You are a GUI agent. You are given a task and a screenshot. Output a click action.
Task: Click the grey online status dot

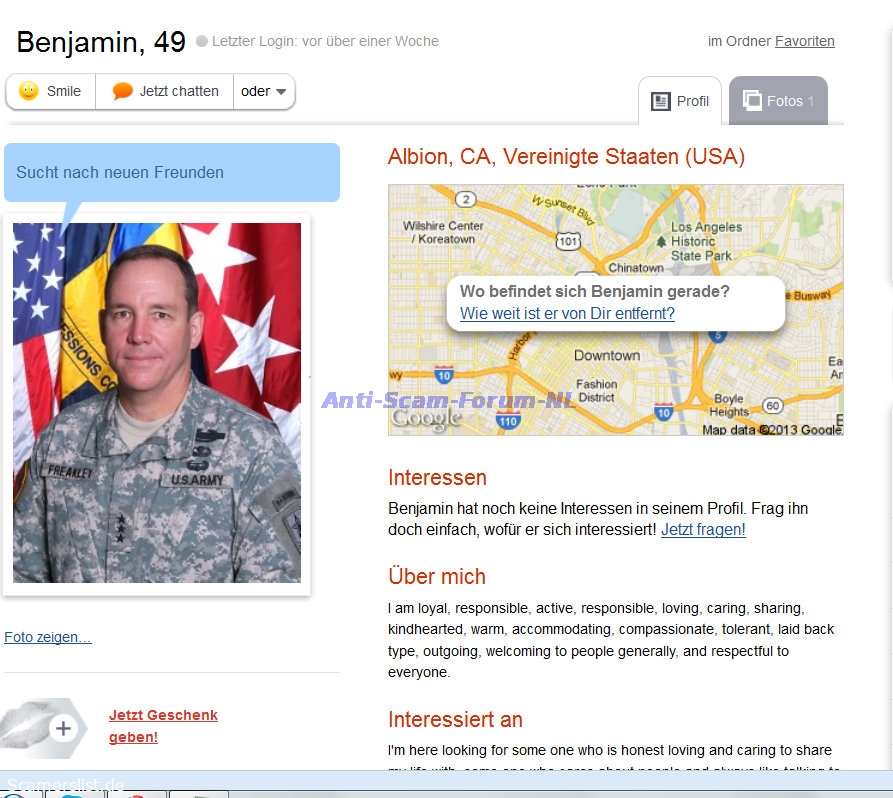pyautogui.click(x=202, y=41)
